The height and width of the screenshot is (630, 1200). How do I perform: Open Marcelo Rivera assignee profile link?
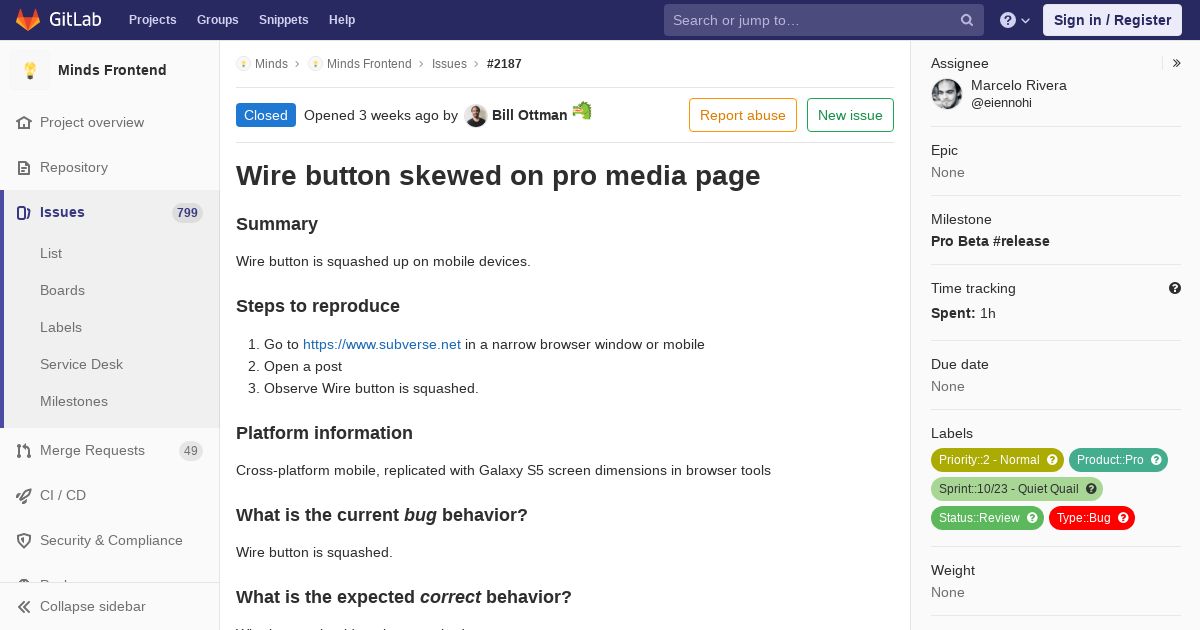coord(1019,94)
